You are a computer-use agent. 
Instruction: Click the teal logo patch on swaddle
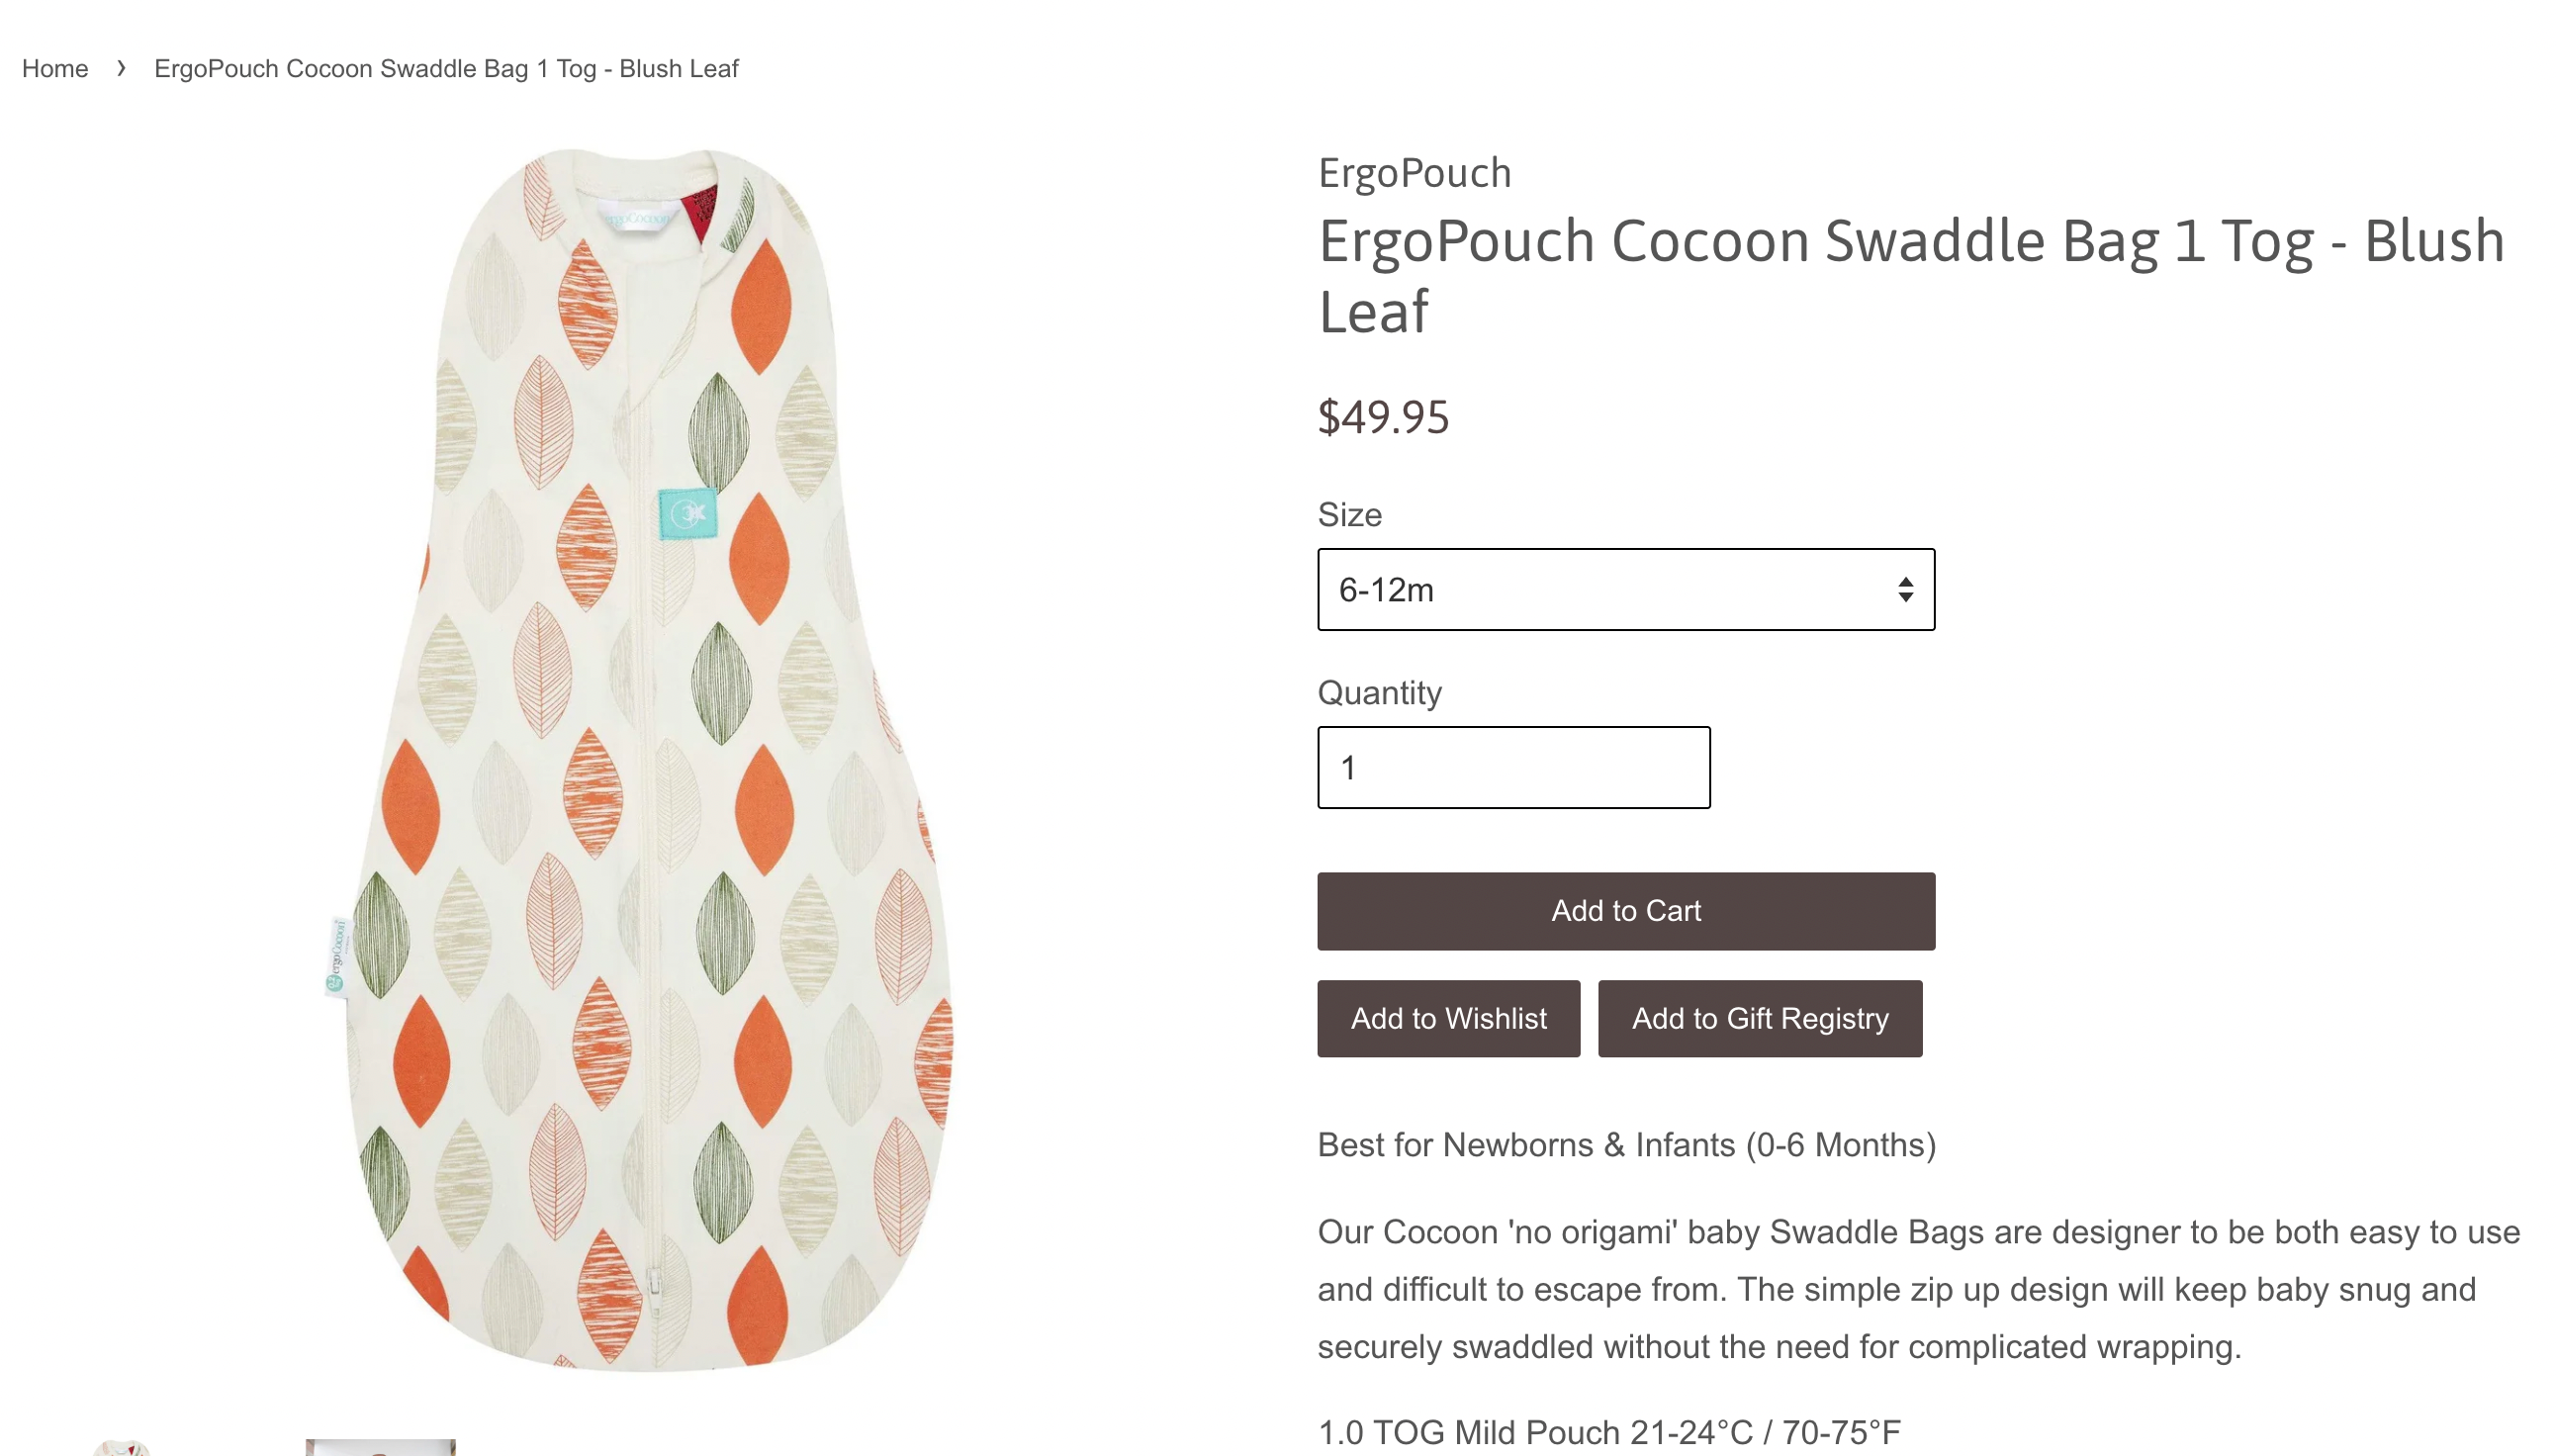(688, 514)
